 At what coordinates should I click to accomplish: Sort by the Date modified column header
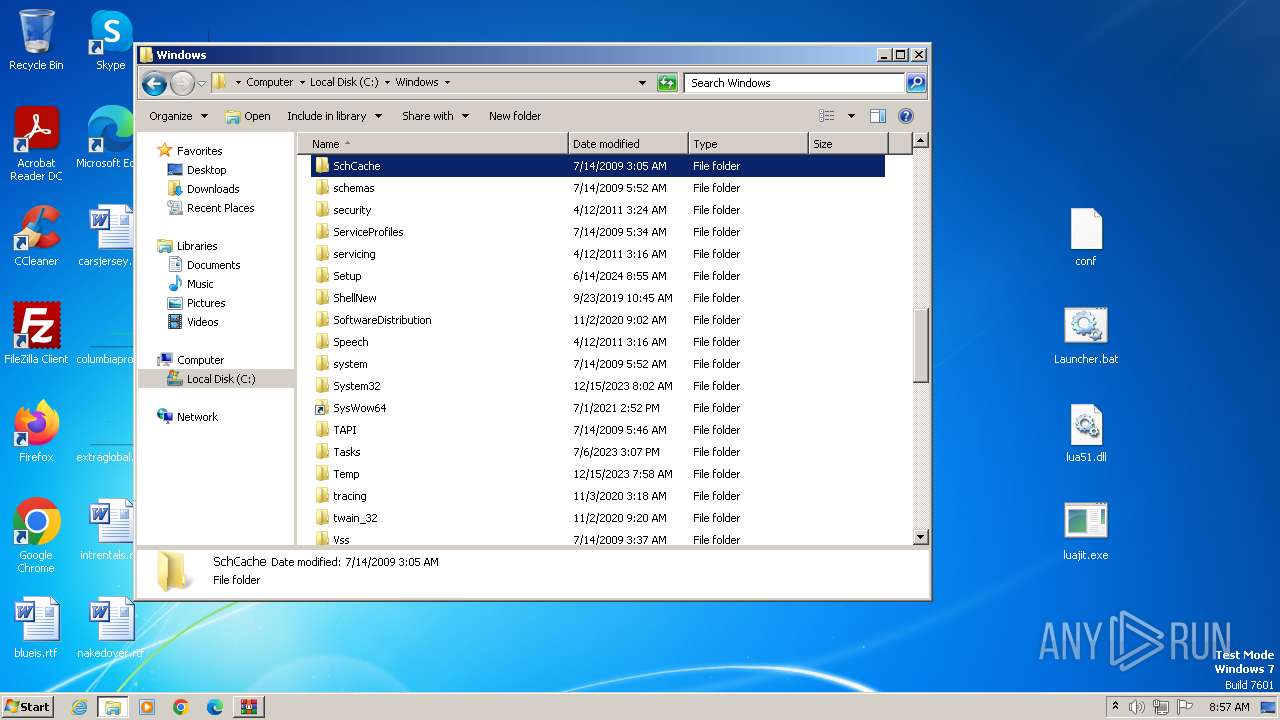(628, 144)
